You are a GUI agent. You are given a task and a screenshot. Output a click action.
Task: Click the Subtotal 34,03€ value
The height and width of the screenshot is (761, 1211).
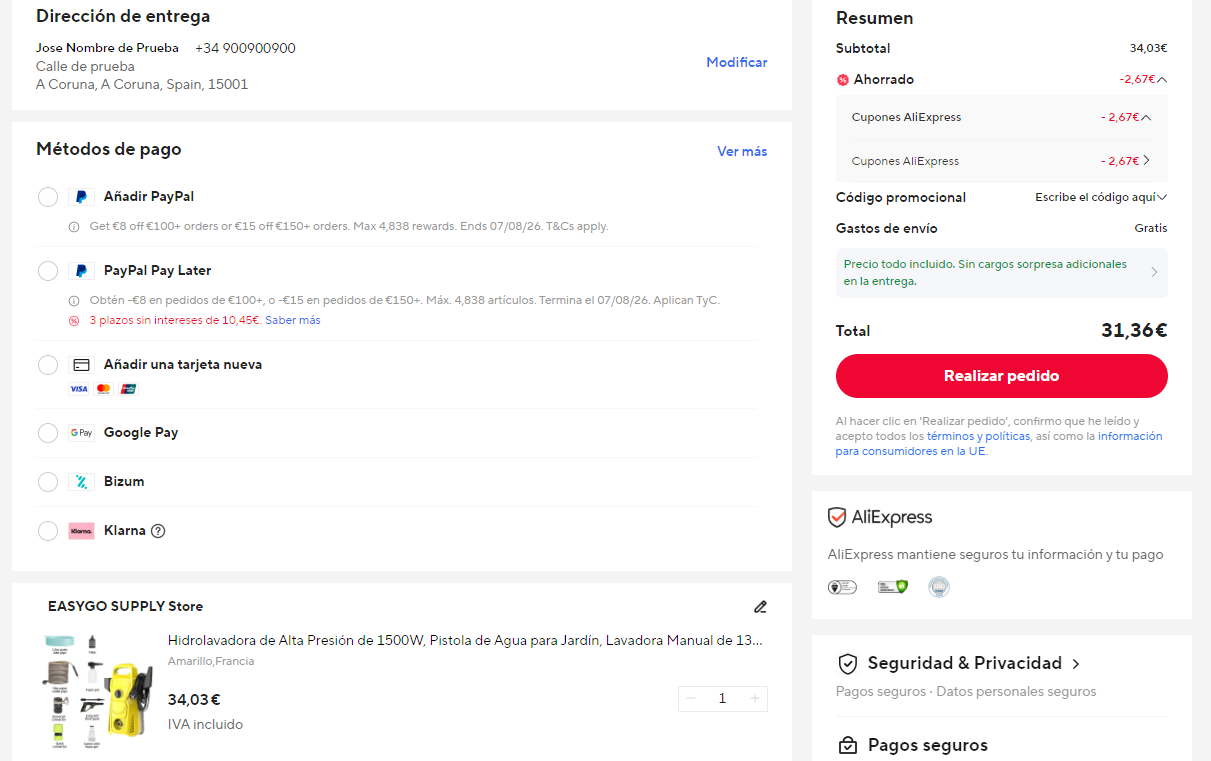[1148, 48]
